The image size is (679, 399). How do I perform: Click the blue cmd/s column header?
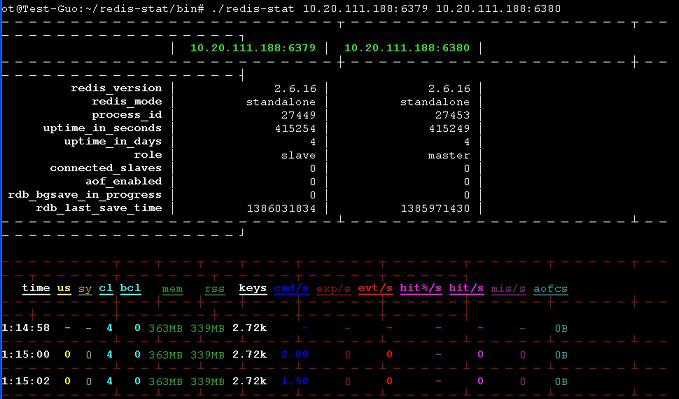pyautogui.click(x=291, y=289)
